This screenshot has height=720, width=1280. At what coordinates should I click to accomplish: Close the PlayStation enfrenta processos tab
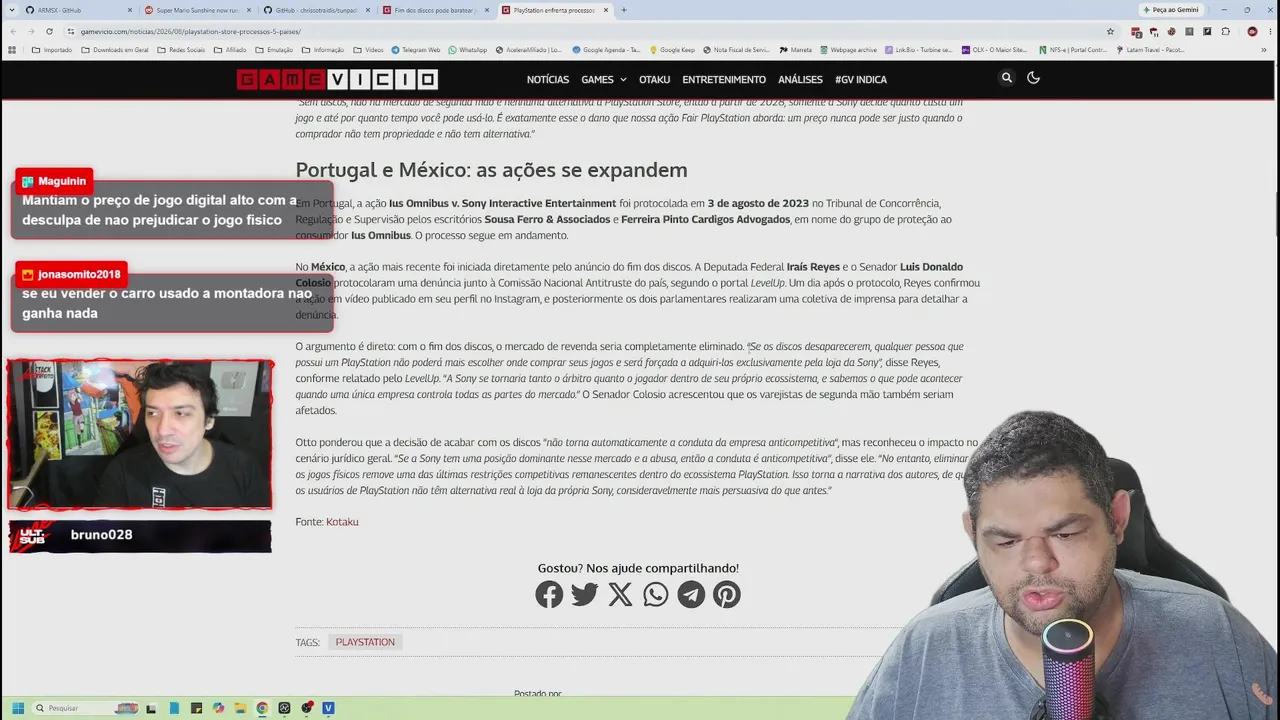click(605, 10)
